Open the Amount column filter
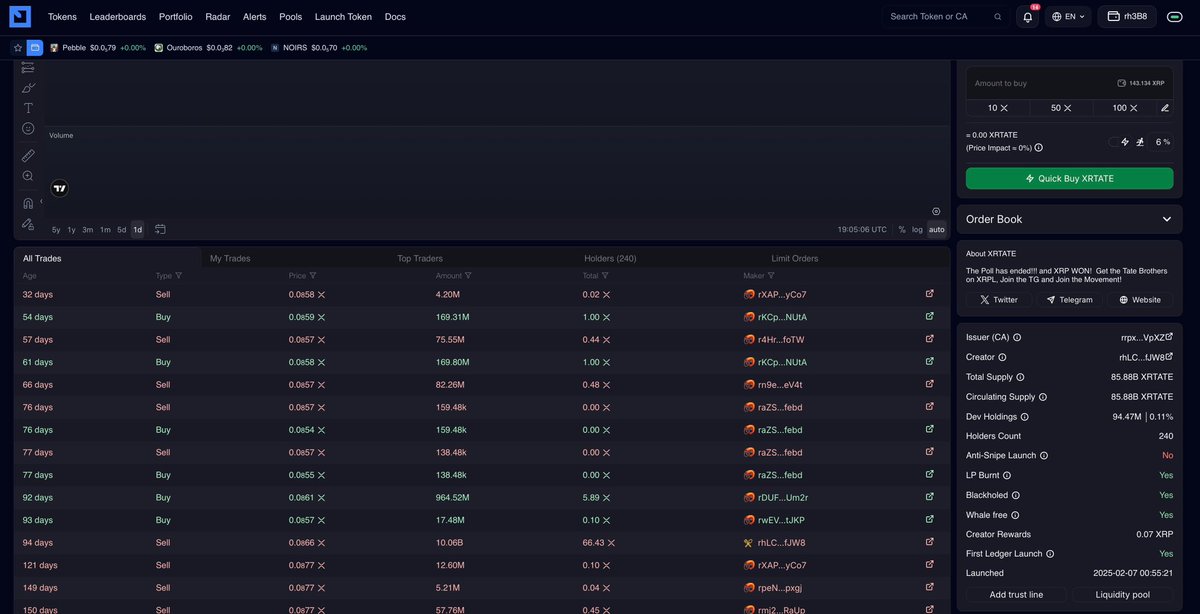 click(x=468, y=275)
